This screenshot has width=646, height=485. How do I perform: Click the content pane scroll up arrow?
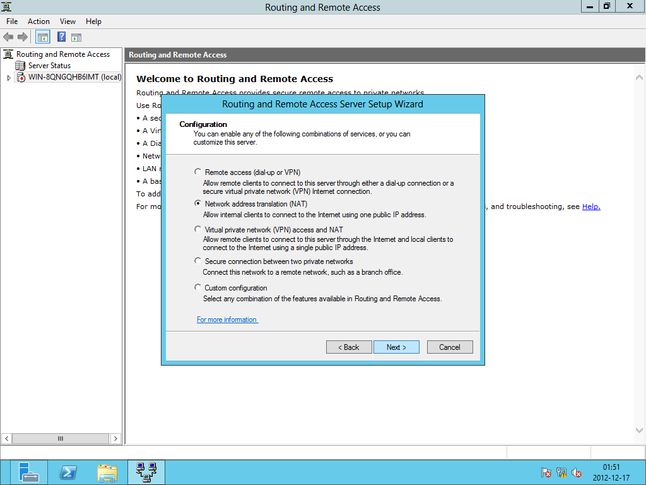(639, 77)
